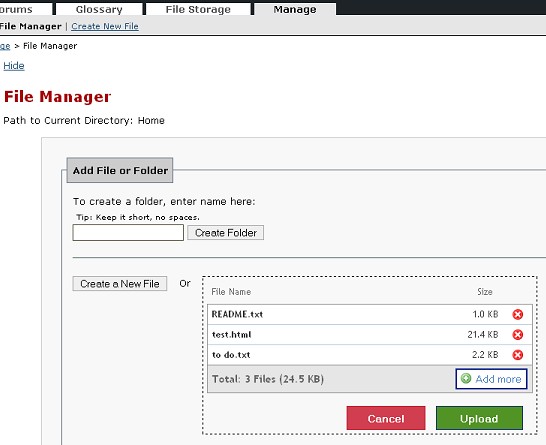The width and height of the screenshot is (546, 445).
Task: Click the green plus icon beside Add more
Action: click(x=466, y=378)
